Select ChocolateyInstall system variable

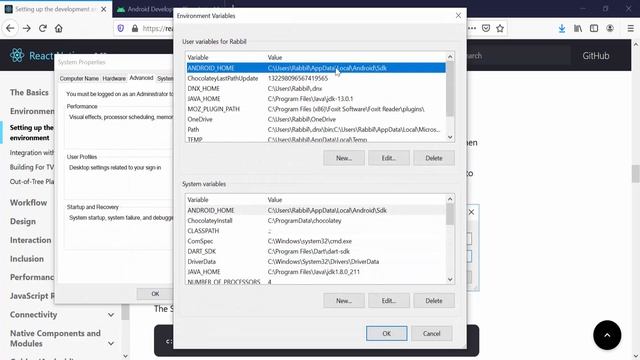click(x=316, y=220)
